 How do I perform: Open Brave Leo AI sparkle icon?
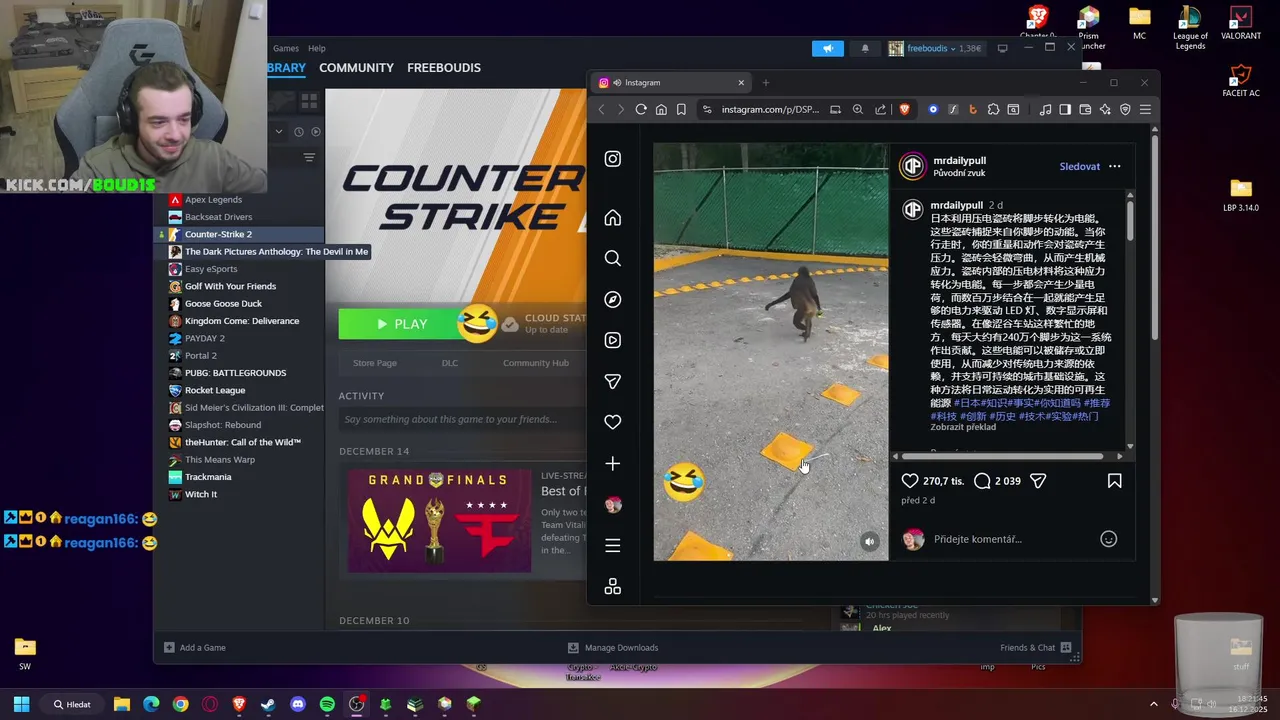point(1105,110)
